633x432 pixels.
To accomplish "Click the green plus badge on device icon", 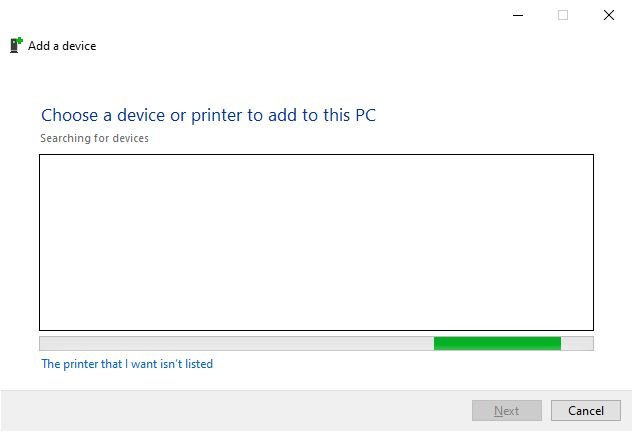I will click(19, 40).
